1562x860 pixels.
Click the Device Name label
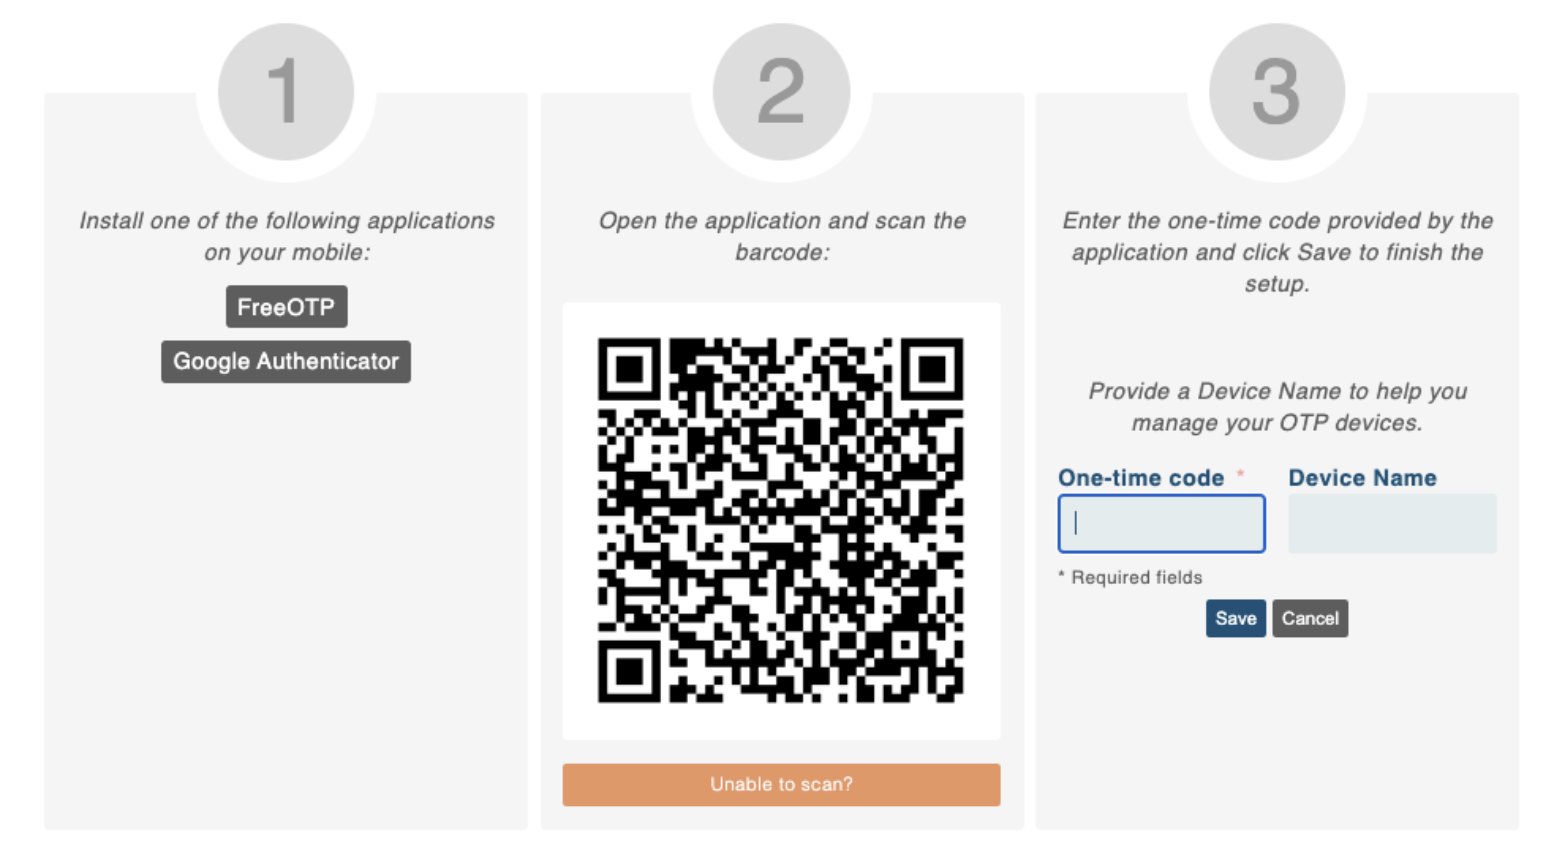[x=1362, y=478]
